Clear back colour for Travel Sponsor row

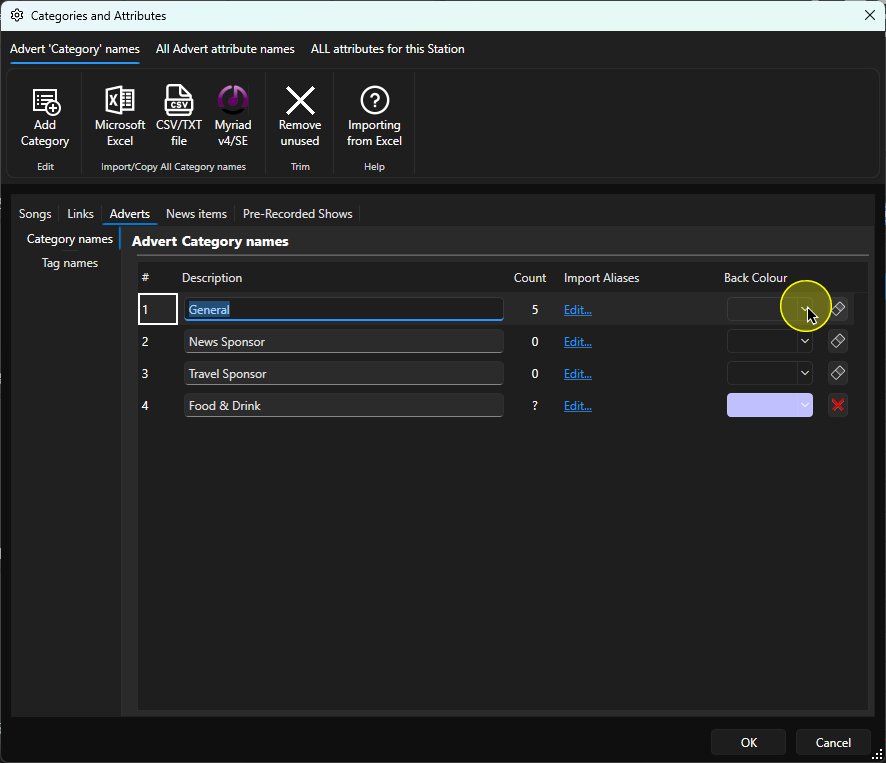(x=837, y=373)
